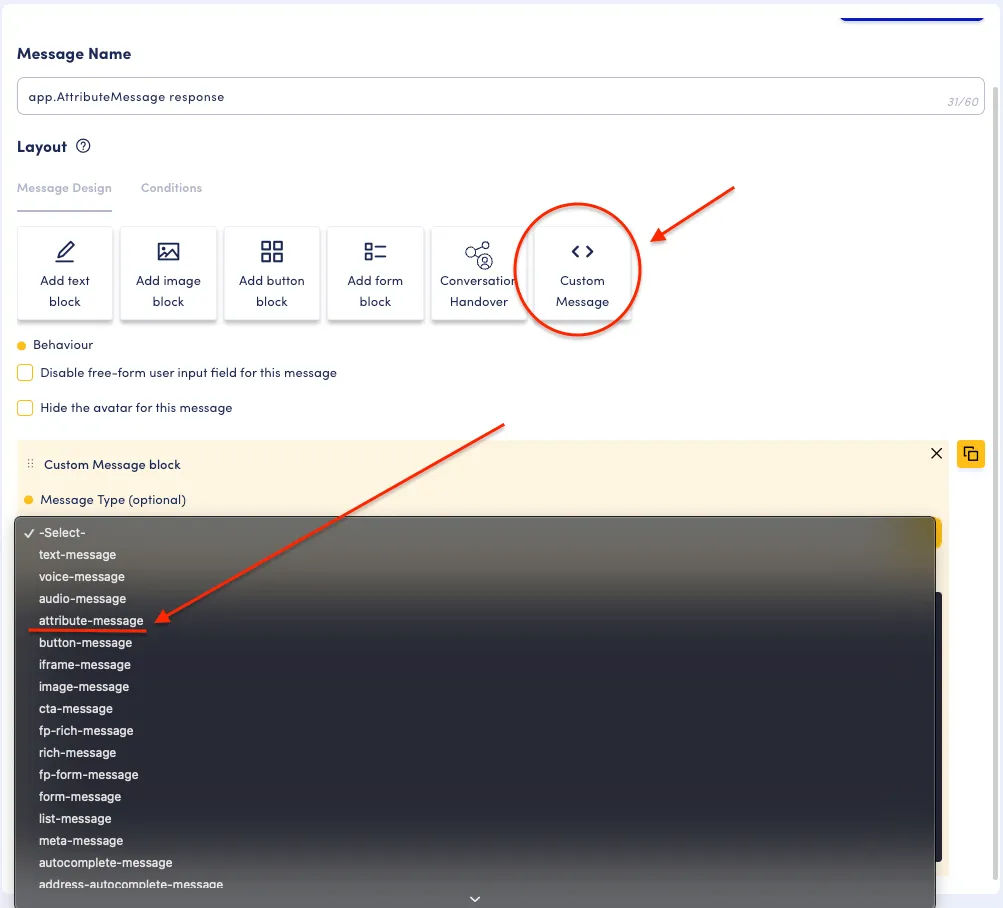Select text-message from the dropdown list

[x=475, y=555]
